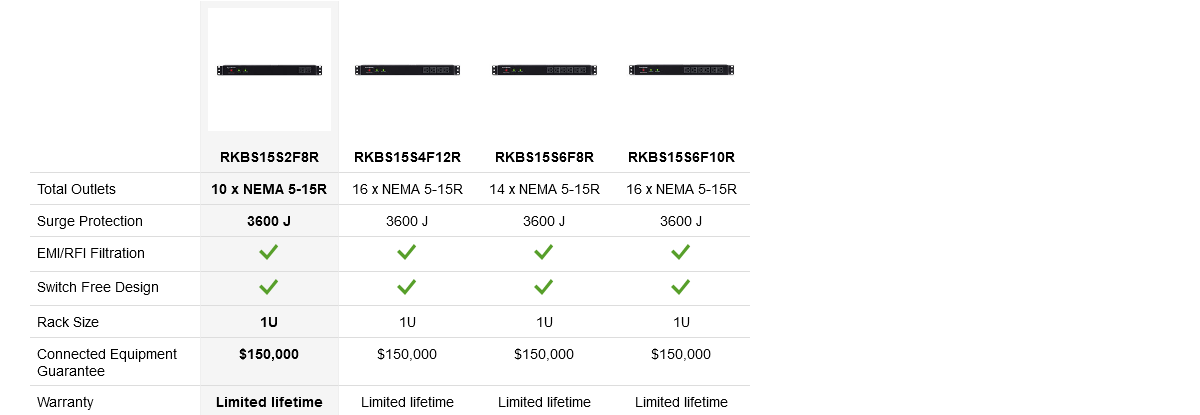Select the RKBS15S6F8R model name
Screen dimensions: 1200x415
pyautogui.click(x=544, y=157)
